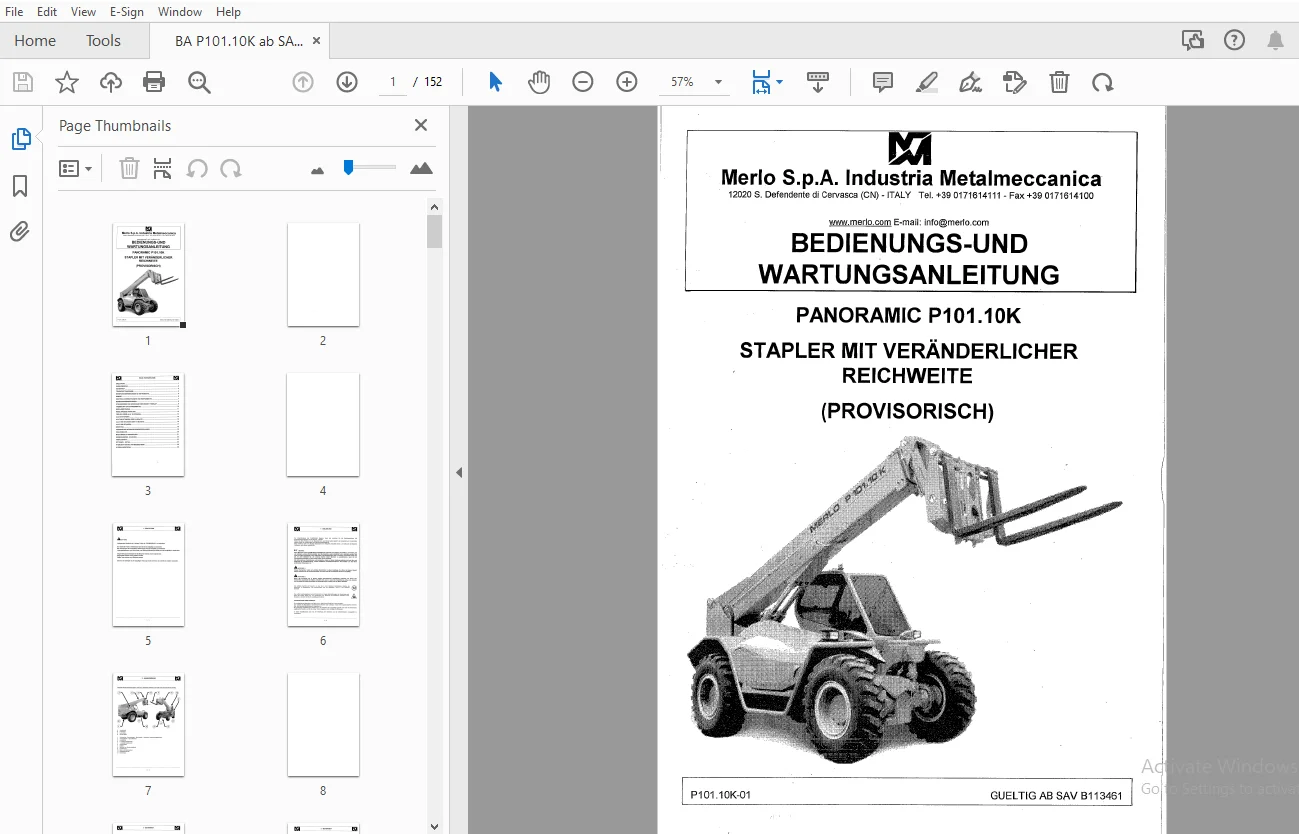Rotate the thumbnail clockwise
This screenshot has width=1299, height=834.
coord(231,168)
